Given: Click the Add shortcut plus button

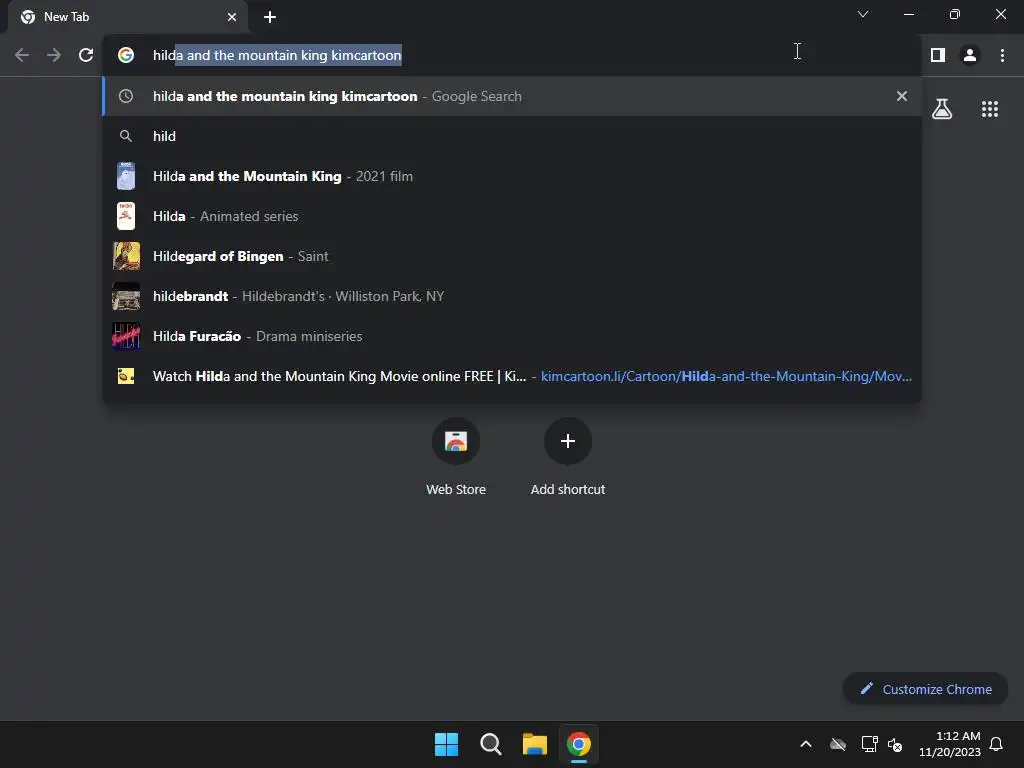Looking at the screenshot, I should (568, 441).
